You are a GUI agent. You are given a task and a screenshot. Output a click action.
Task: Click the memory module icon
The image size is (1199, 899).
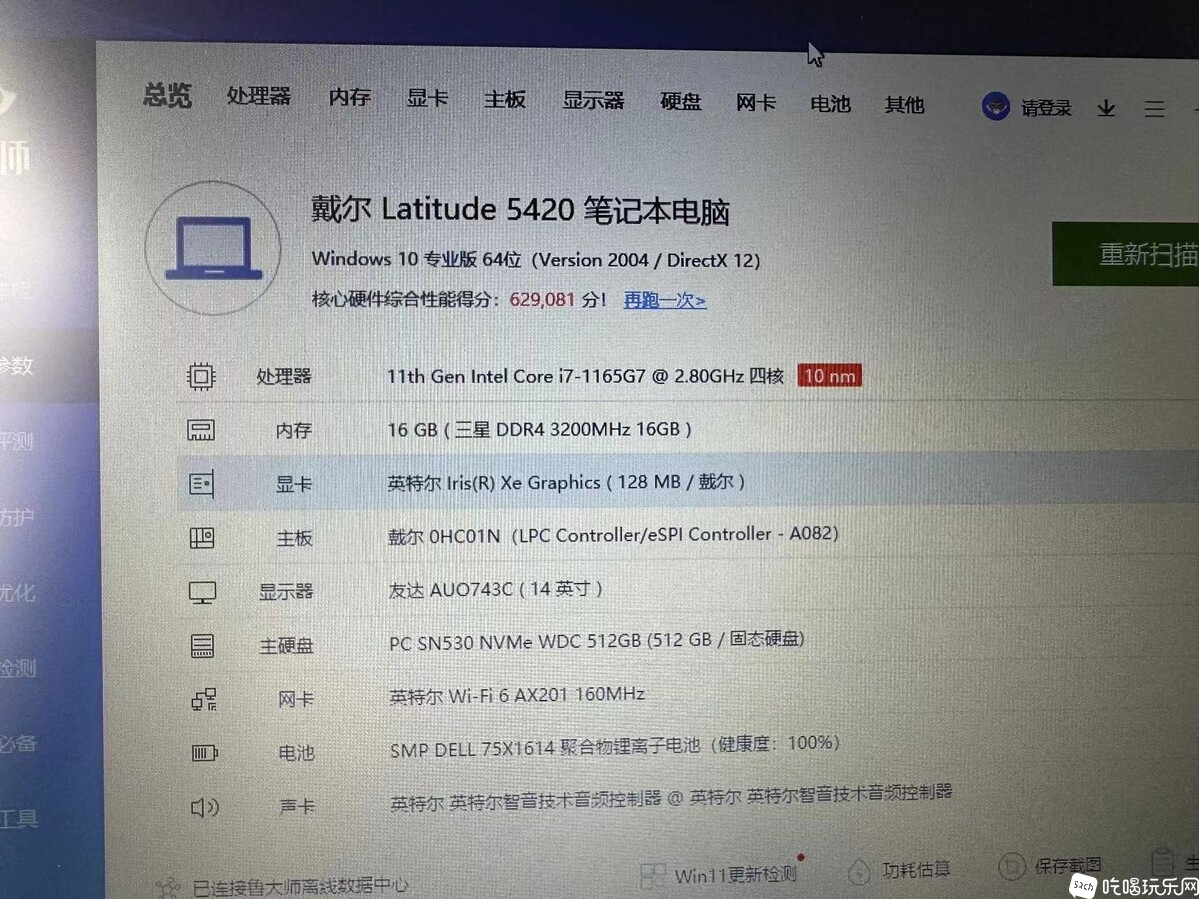click(201, 430)
